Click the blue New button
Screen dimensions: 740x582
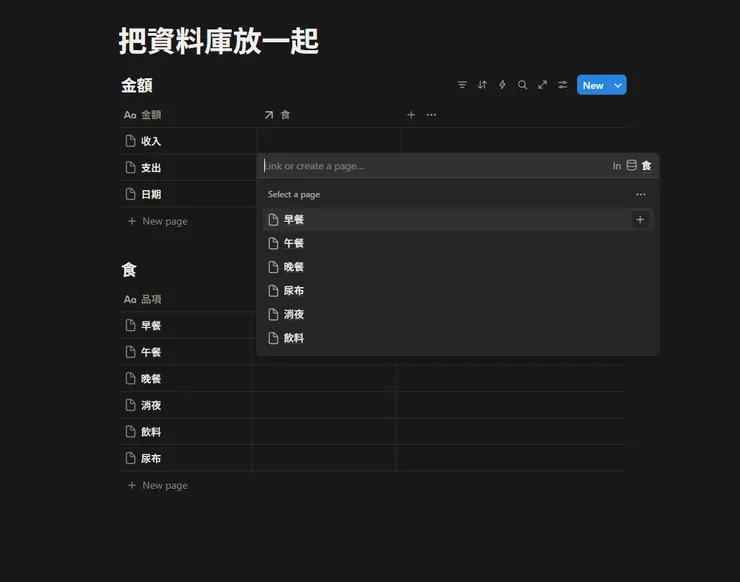[x=593, y=85]
